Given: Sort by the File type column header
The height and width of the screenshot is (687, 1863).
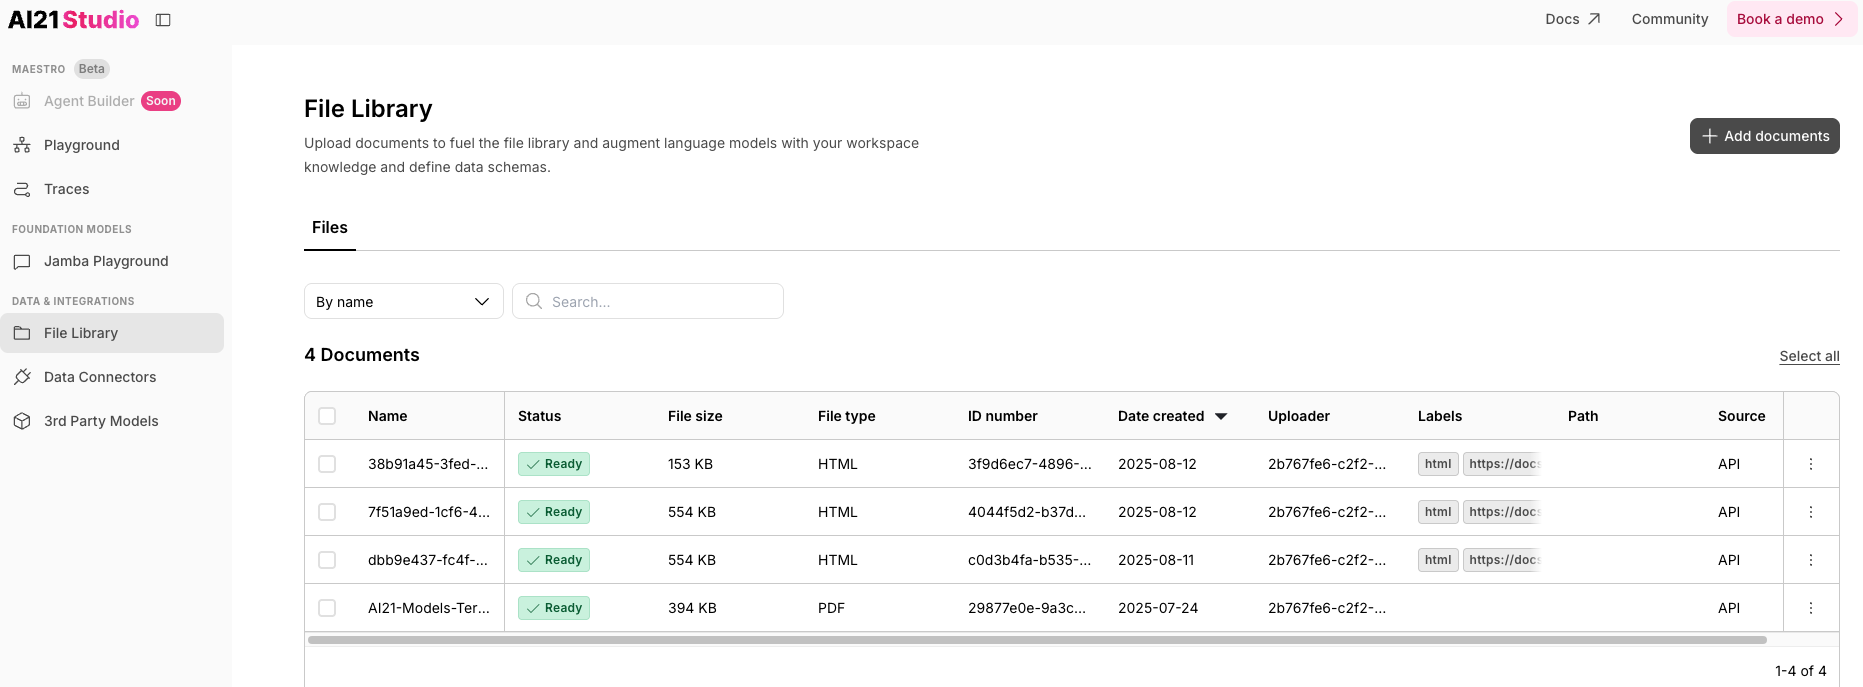Looking at the screenshot, I should point(846,416).
